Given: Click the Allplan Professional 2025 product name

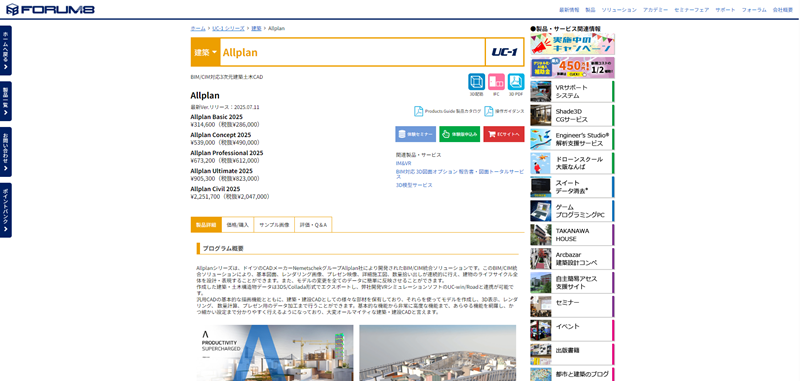Looking at the screenshot, I should coord(227,153).
